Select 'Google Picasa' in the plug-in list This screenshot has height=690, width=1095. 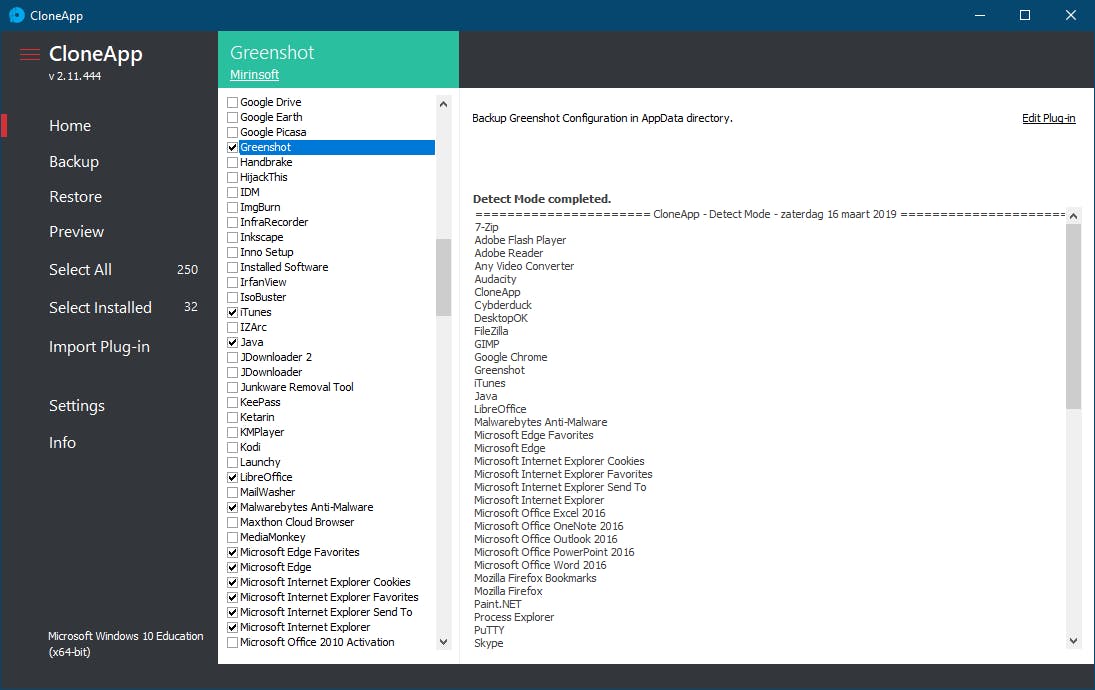coord(272,133)
